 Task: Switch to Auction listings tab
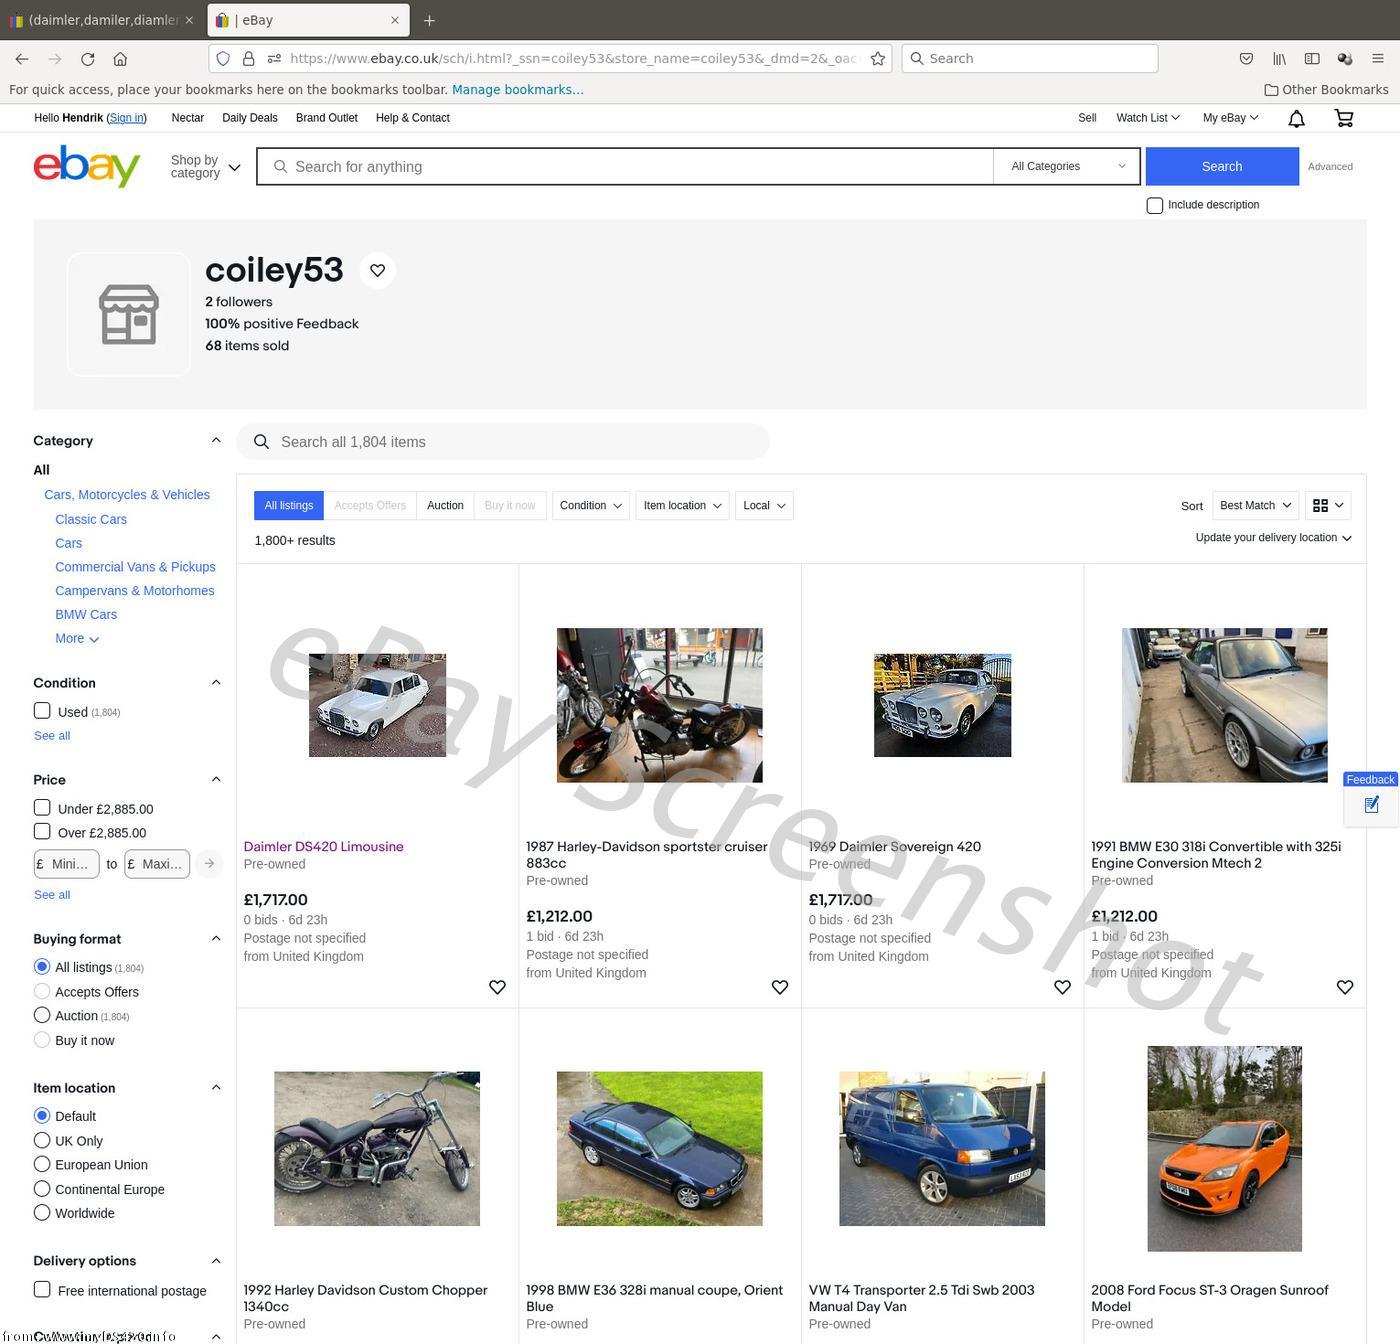[x=445, y=506]
